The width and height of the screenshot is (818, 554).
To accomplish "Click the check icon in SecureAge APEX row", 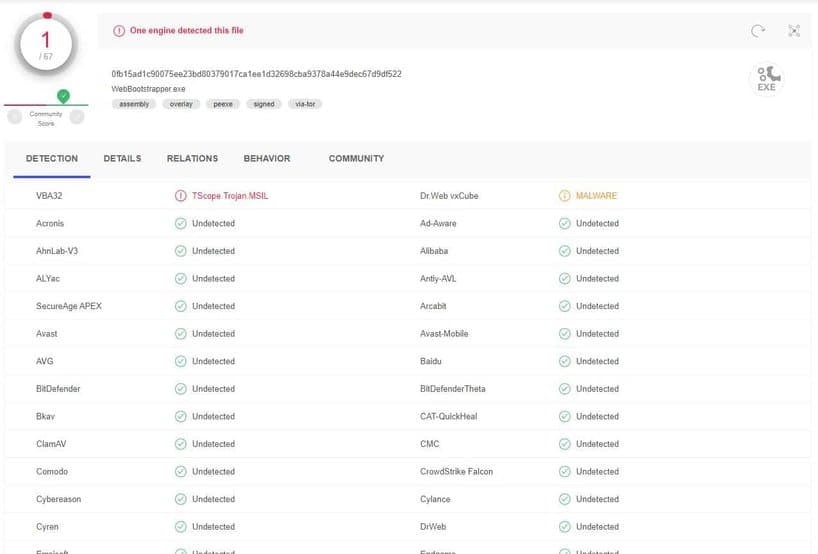I will [181, 306].
